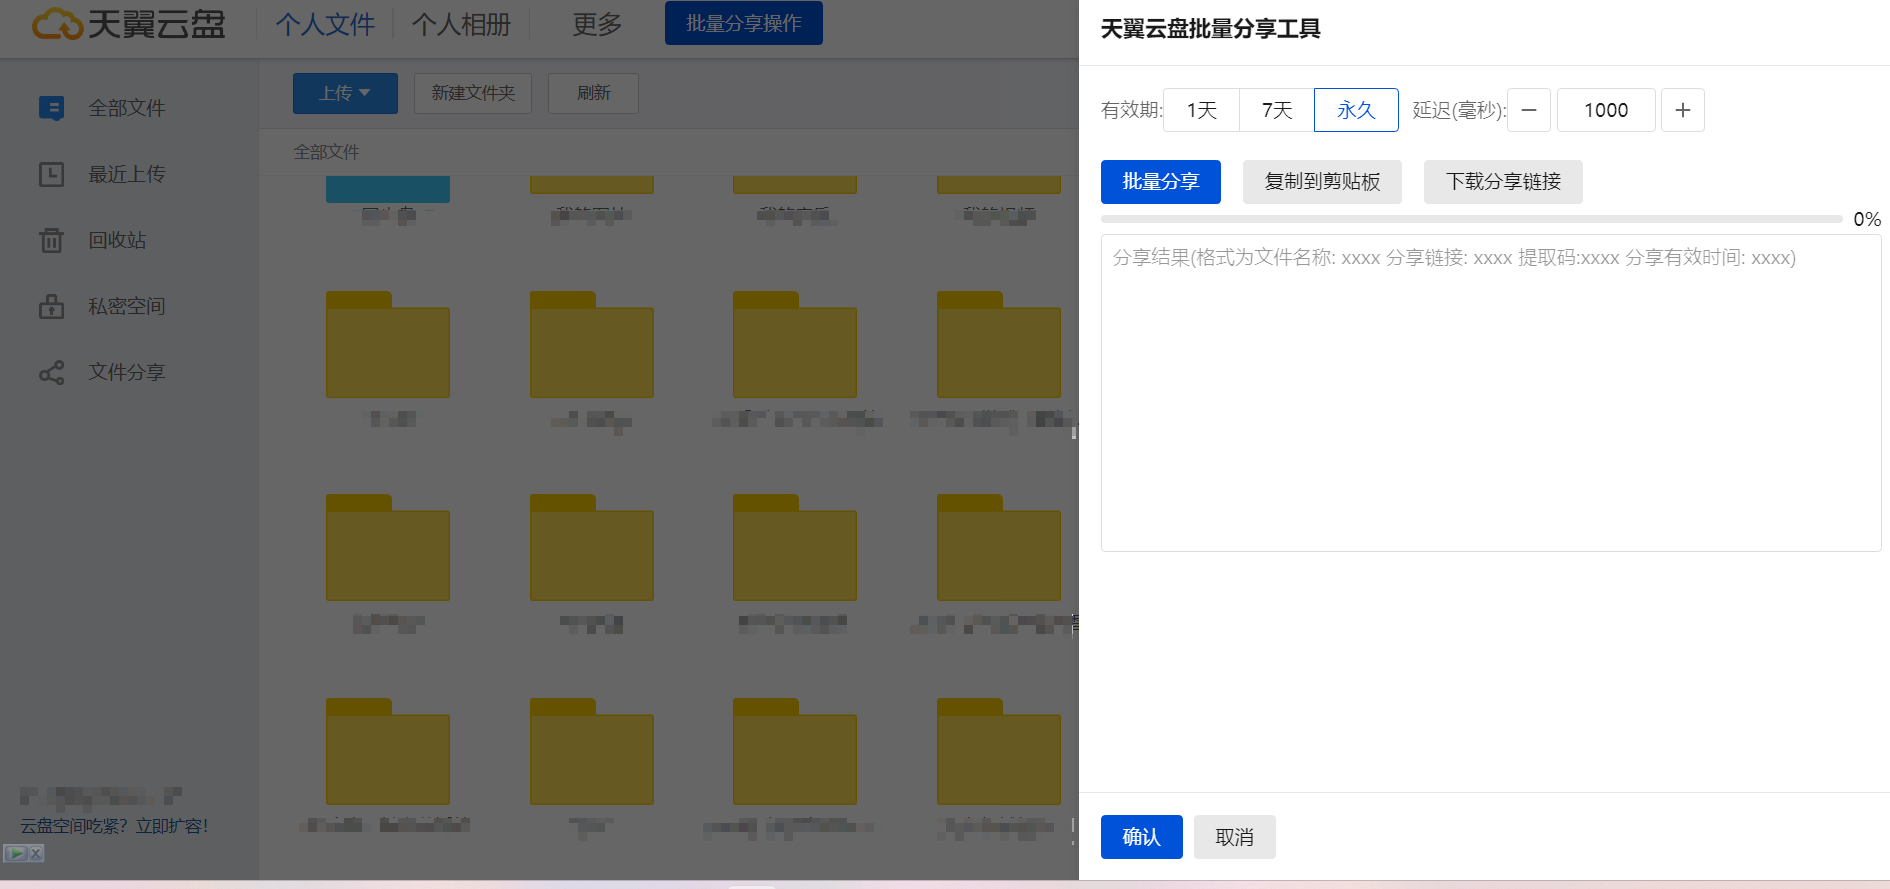Click the 全部文件 breadcrumb
This screenshot has width=1890, height=889.
pos(326,152)
